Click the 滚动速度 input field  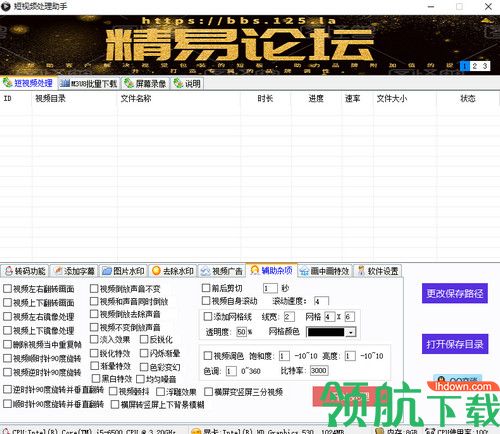pyautogui.click(x=321, y=301)
